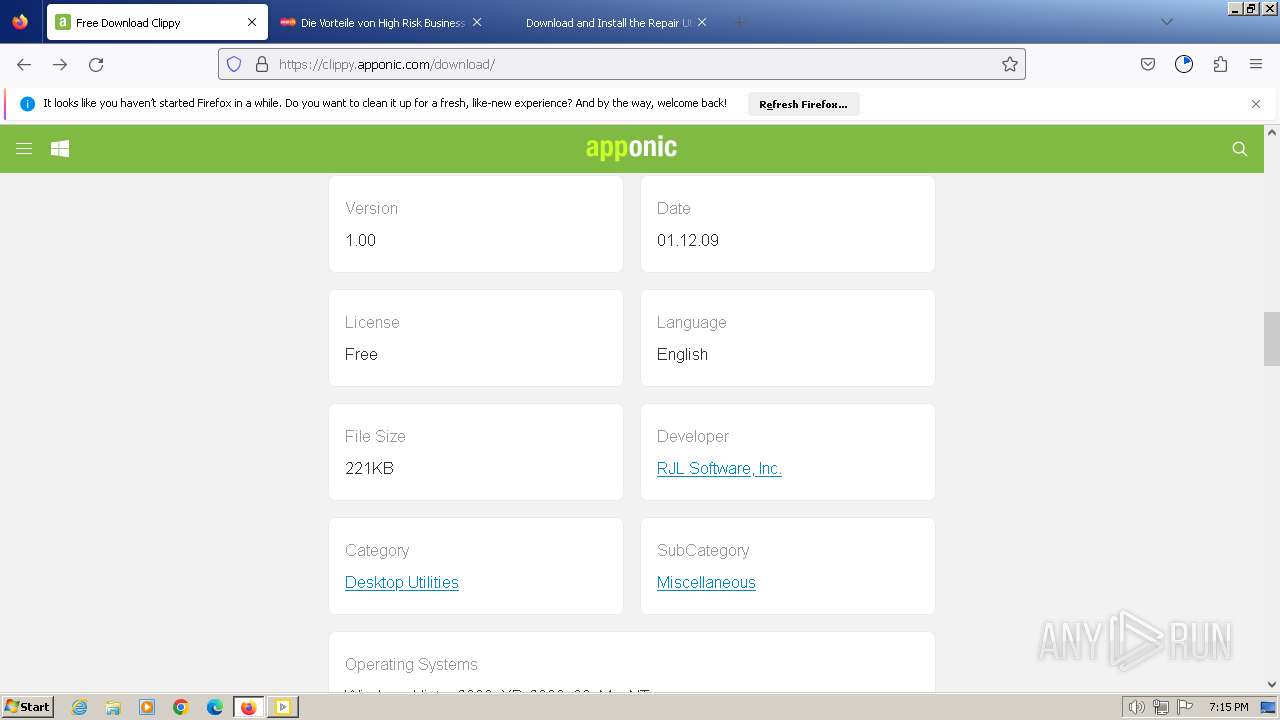This screenshot has width=1280, height=720.
Task: Click the taskbar clock 7:15 PM
Action: click(1228, 707)
